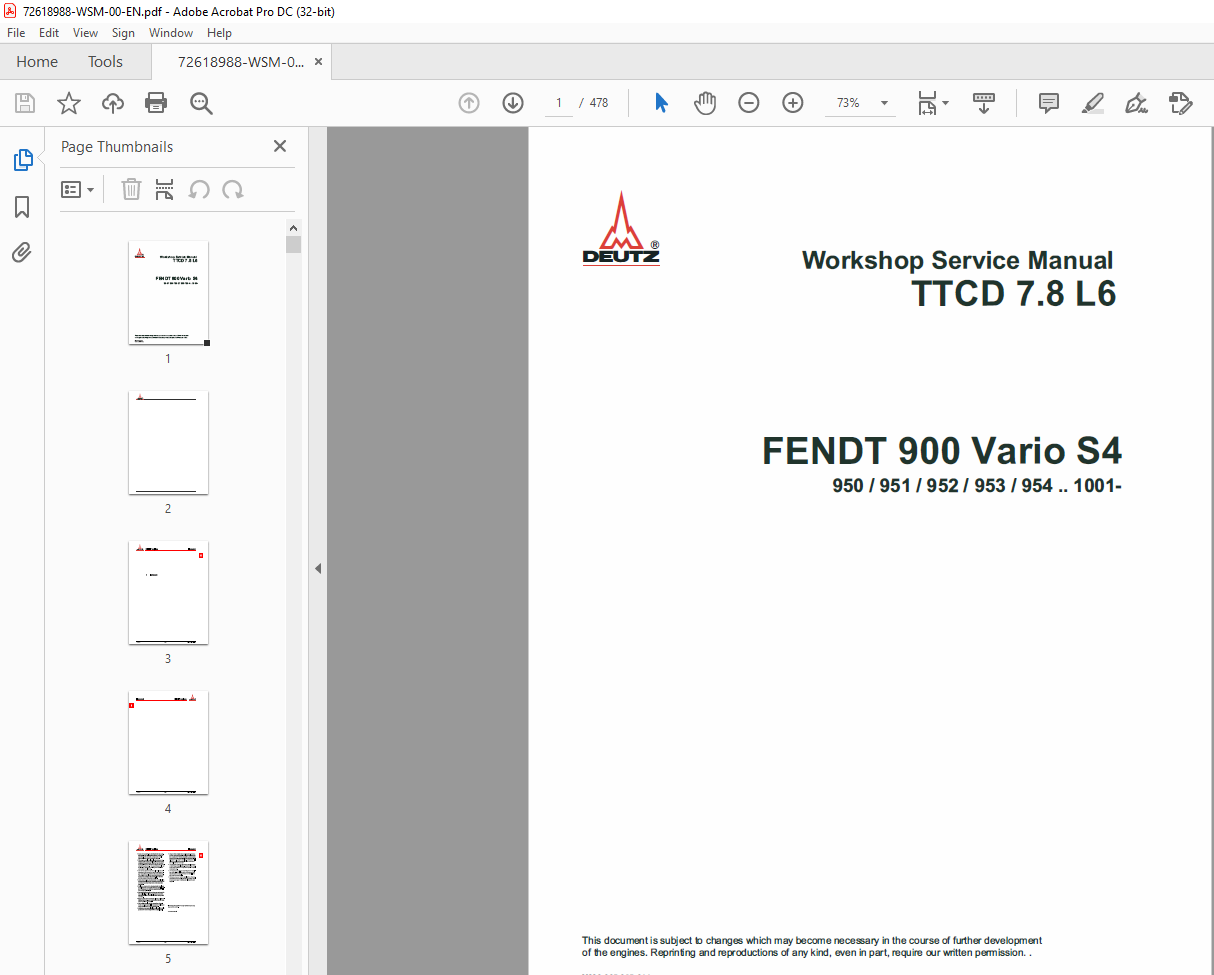This screenshot has width=1214, height=975.
Task: Open the find text magnifier
Action: (201, 103)
